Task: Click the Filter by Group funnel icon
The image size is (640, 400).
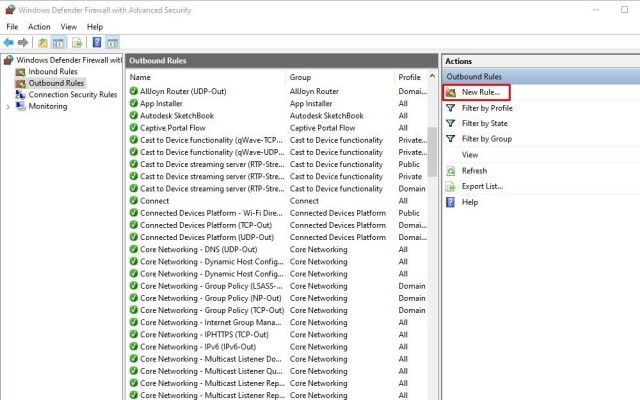Action: pyautogui.click(x=450, y=139)
